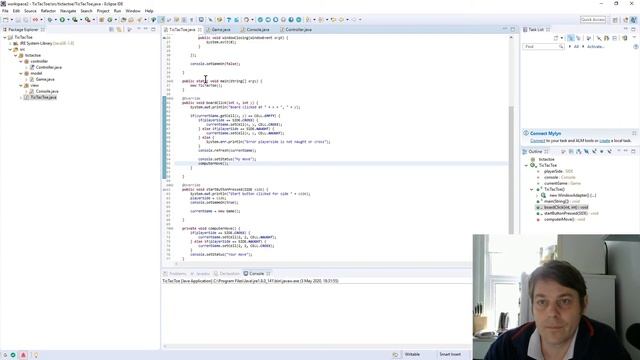Collapse the view package node
This screenshot has height=360, width=640.
point(21,86)
